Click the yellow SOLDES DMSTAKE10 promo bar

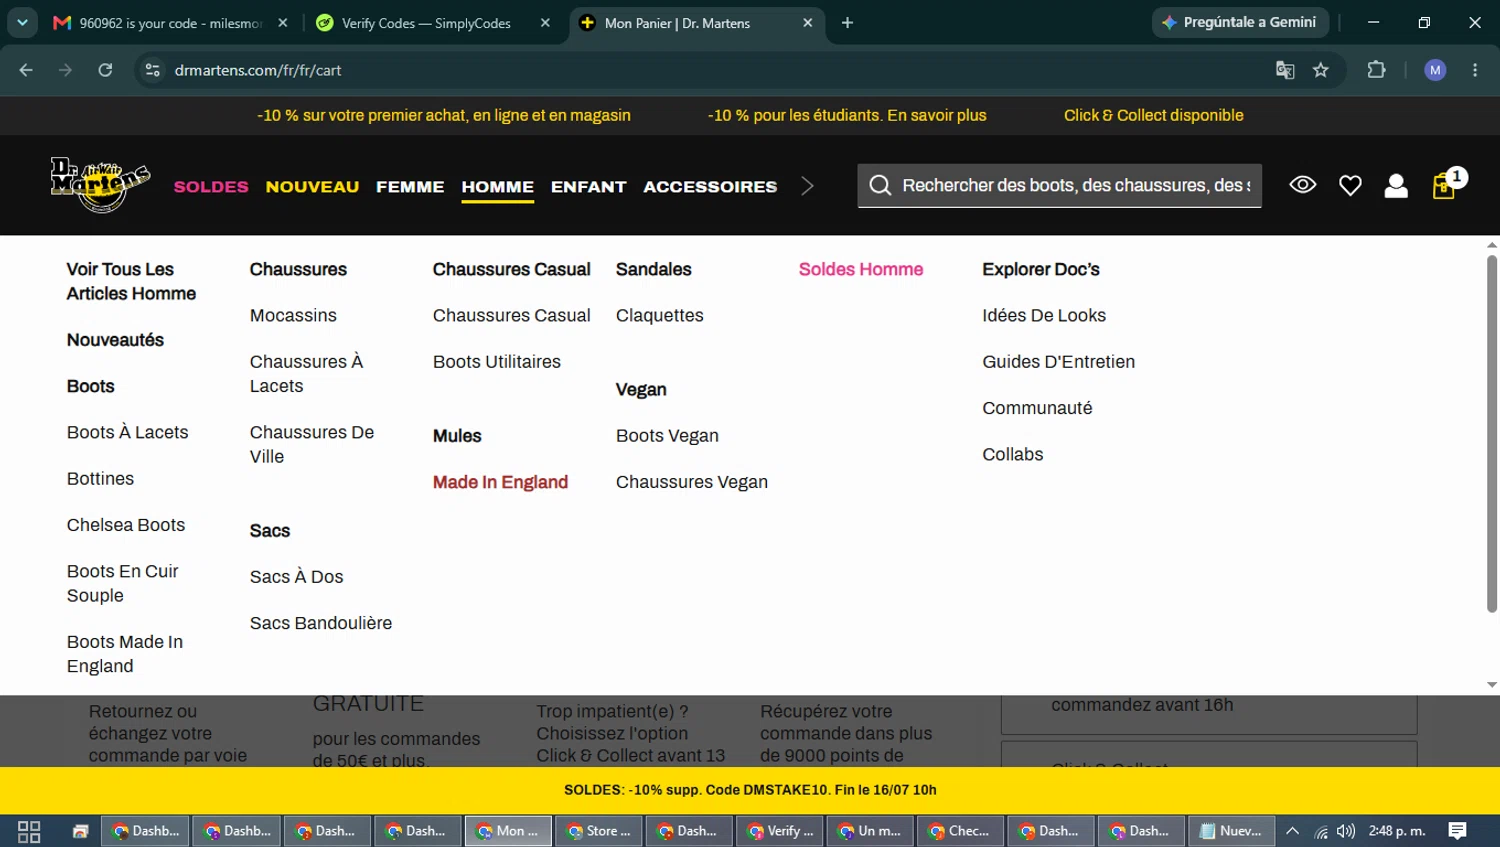750,790
